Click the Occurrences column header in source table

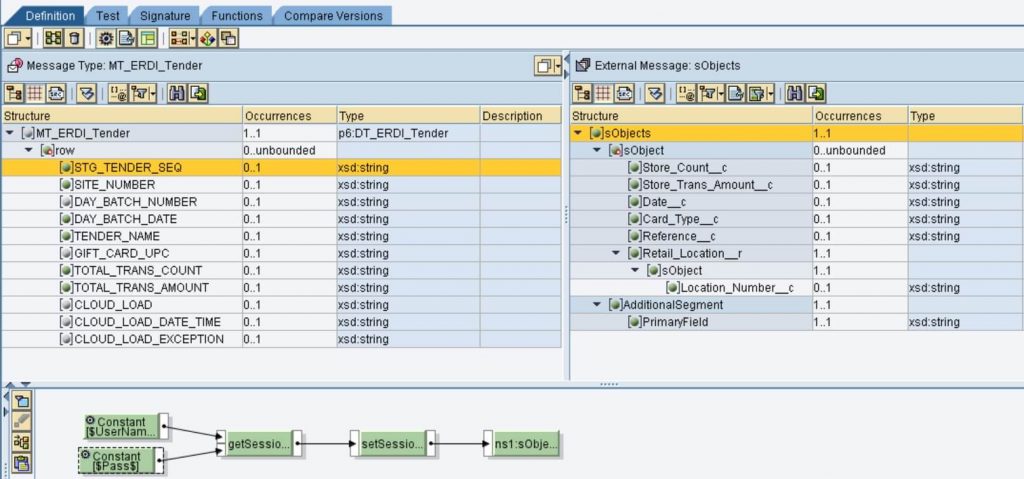pos(290,116)
